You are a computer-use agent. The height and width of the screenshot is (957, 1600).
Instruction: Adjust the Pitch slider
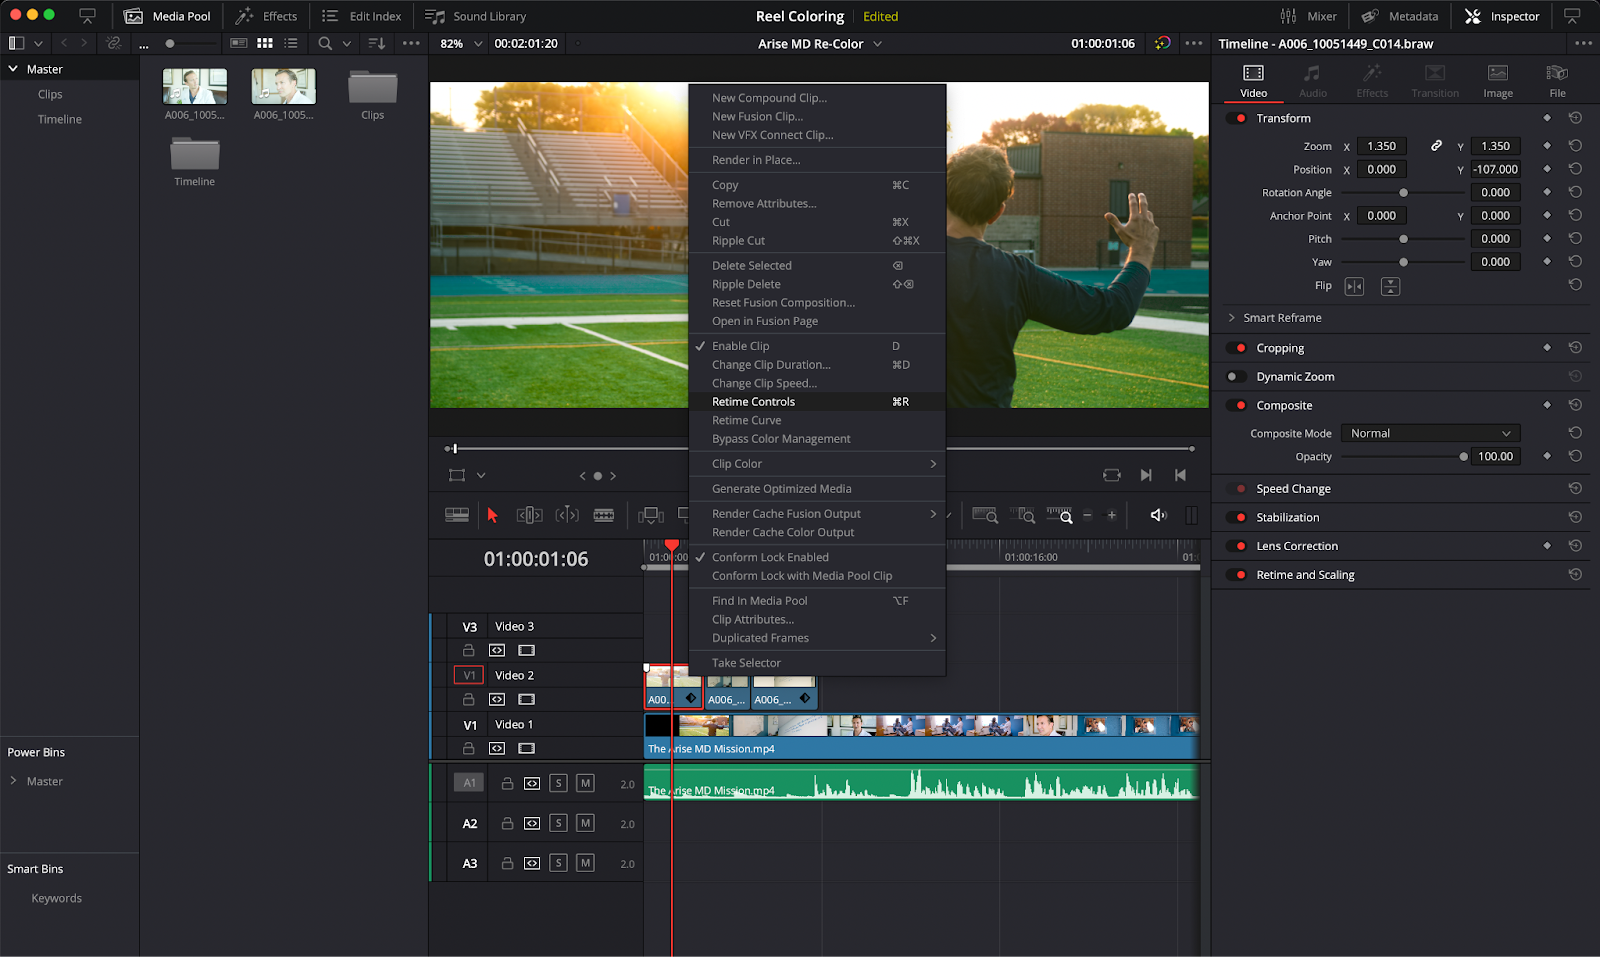point(1403,239)
